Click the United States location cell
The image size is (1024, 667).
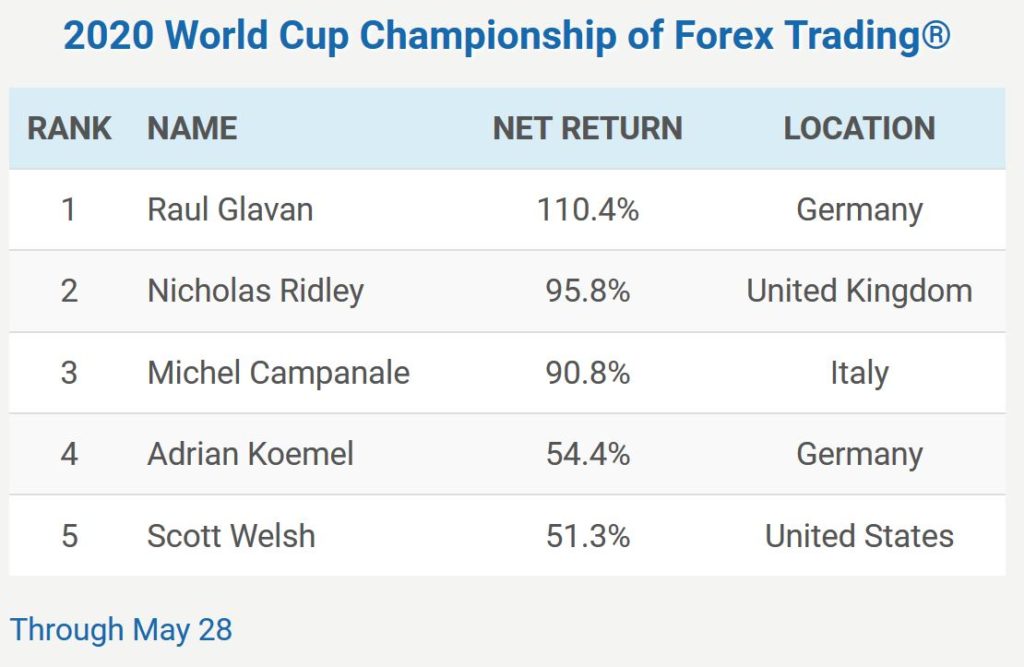(859, 536)
